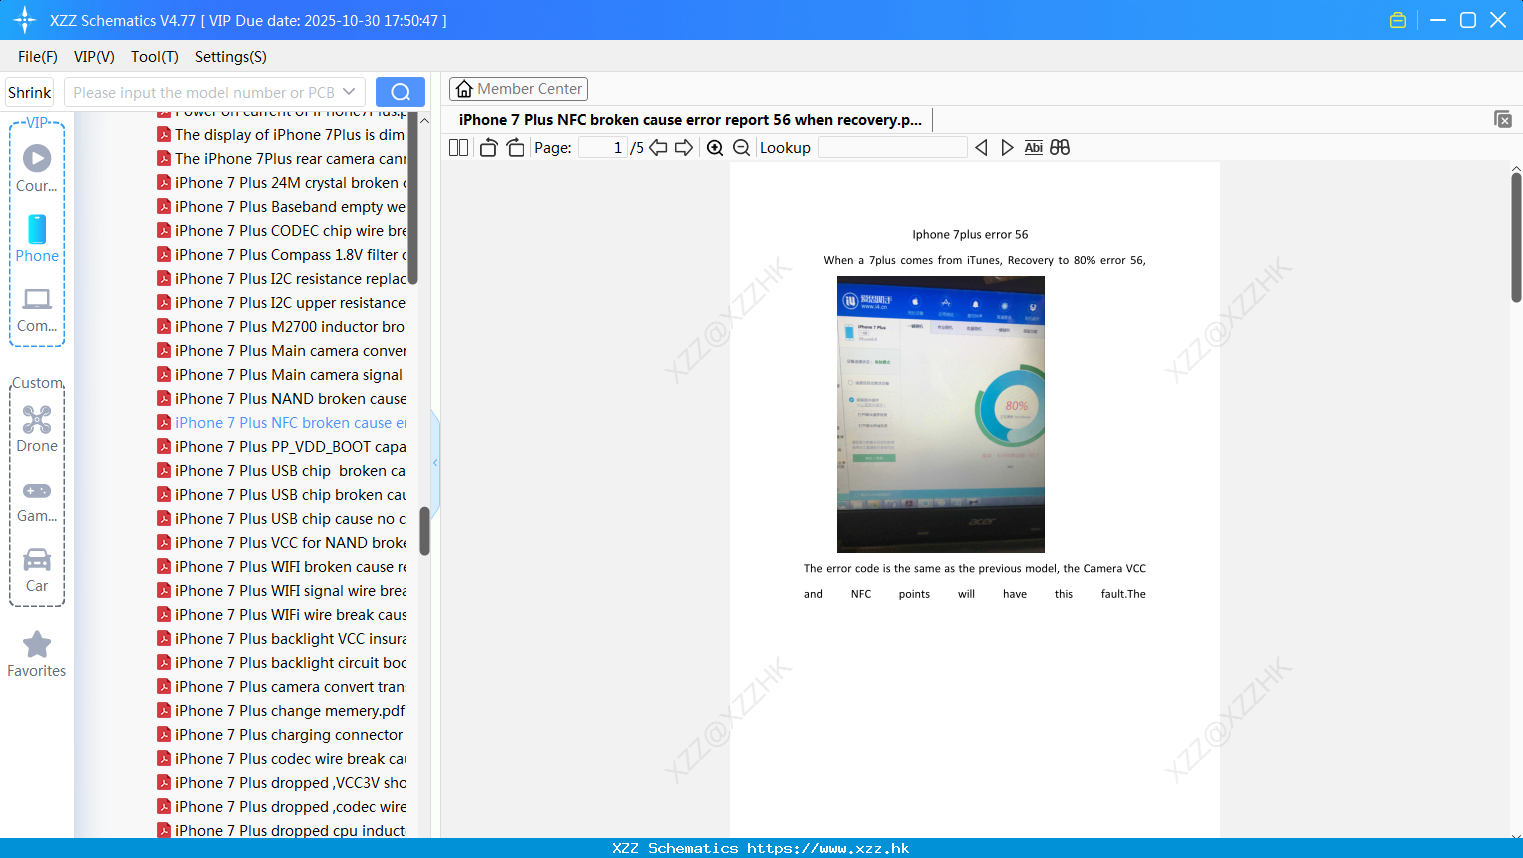
Task: Click the Page number field
Action: click(x=603, y=148)
